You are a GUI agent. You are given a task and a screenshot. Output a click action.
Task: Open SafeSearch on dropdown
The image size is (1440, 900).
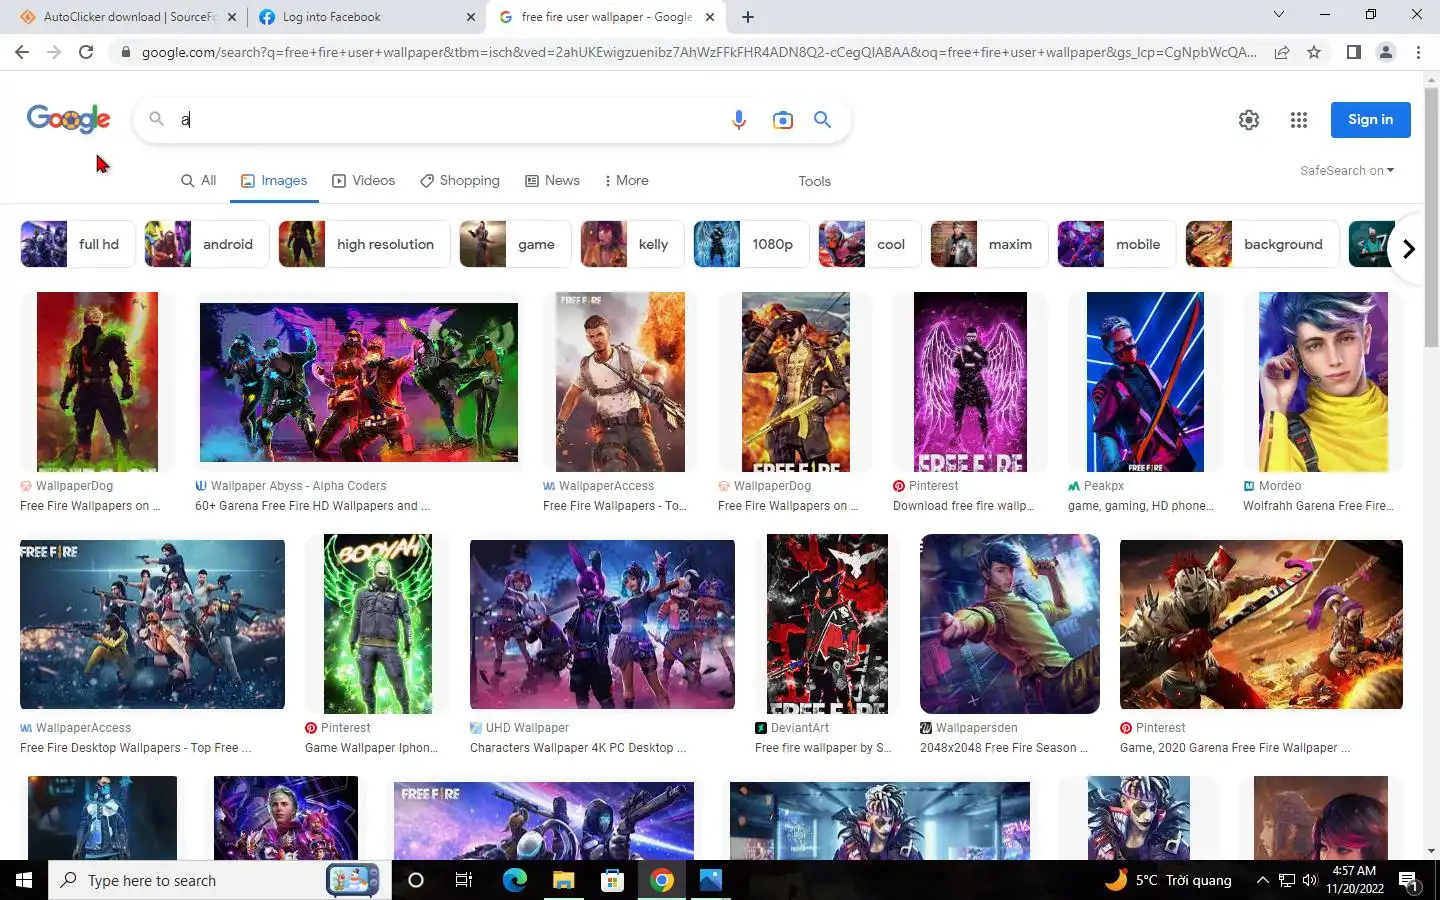coord(1346,171)
